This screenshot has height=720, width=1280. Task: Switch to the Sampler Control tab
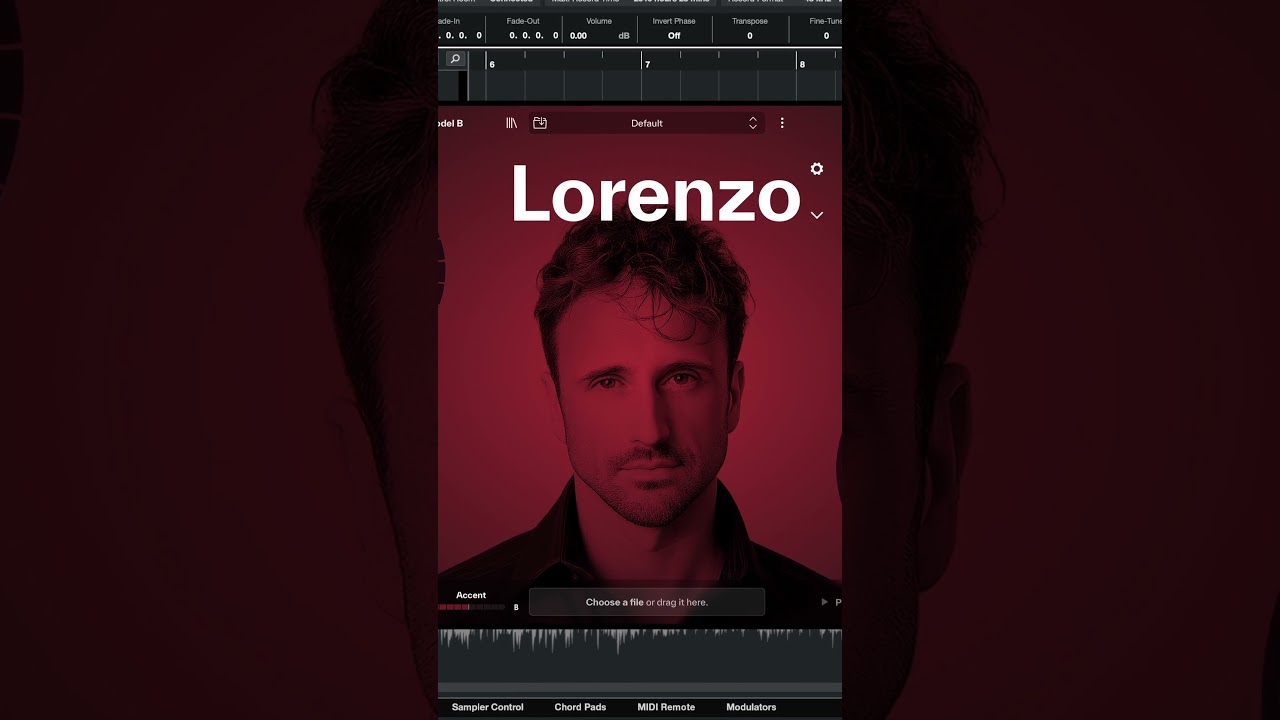click(487, 707)
